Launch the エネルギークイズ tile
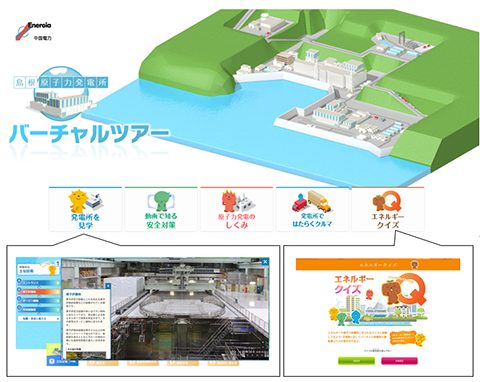The height and width of the screenshot is (382, 480). [388, 209]
